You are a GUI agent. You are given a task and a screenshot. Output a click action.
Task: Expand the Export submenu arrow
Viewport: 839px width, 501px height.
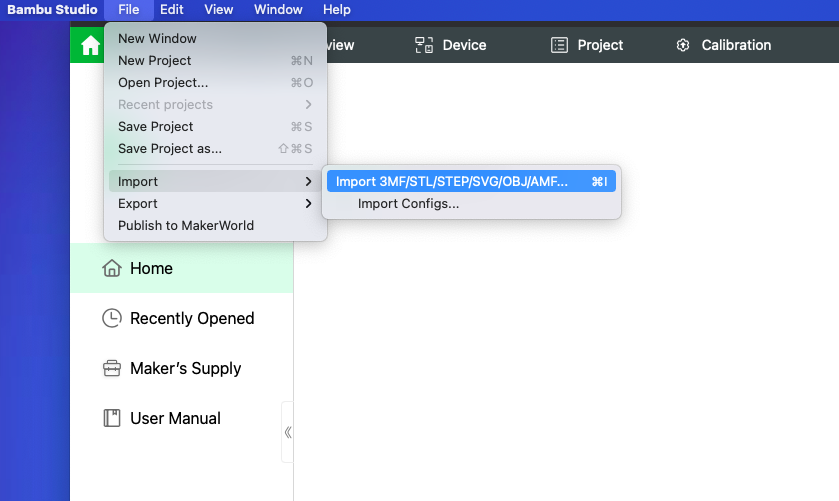308,203
